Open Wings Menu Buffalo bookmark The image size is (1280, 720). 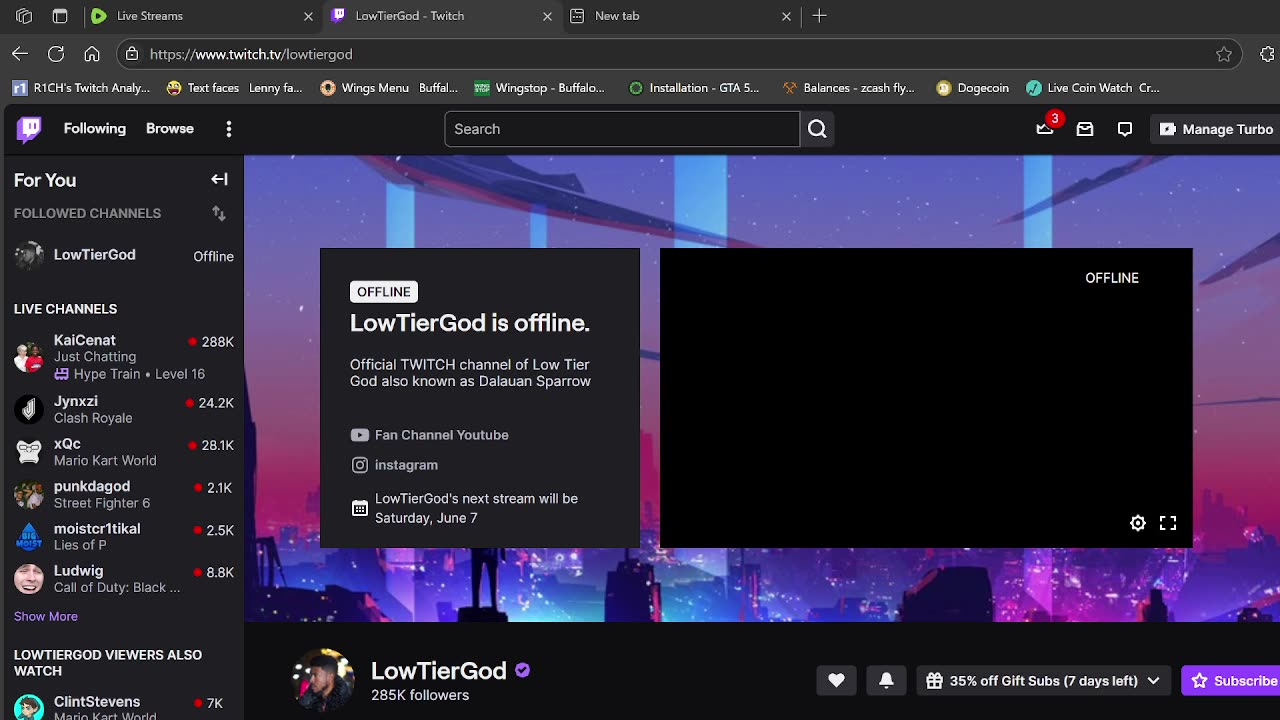pyautogui.click(x=389, y=88)
